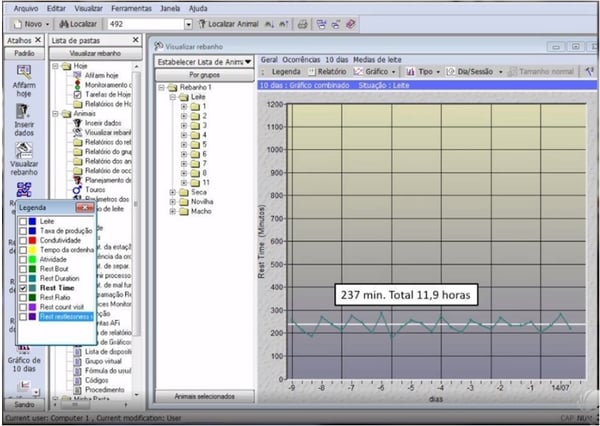Enable the Leite checkbox in the legend
The height and width of the screenshot is (426, 600).
(23, 221)
